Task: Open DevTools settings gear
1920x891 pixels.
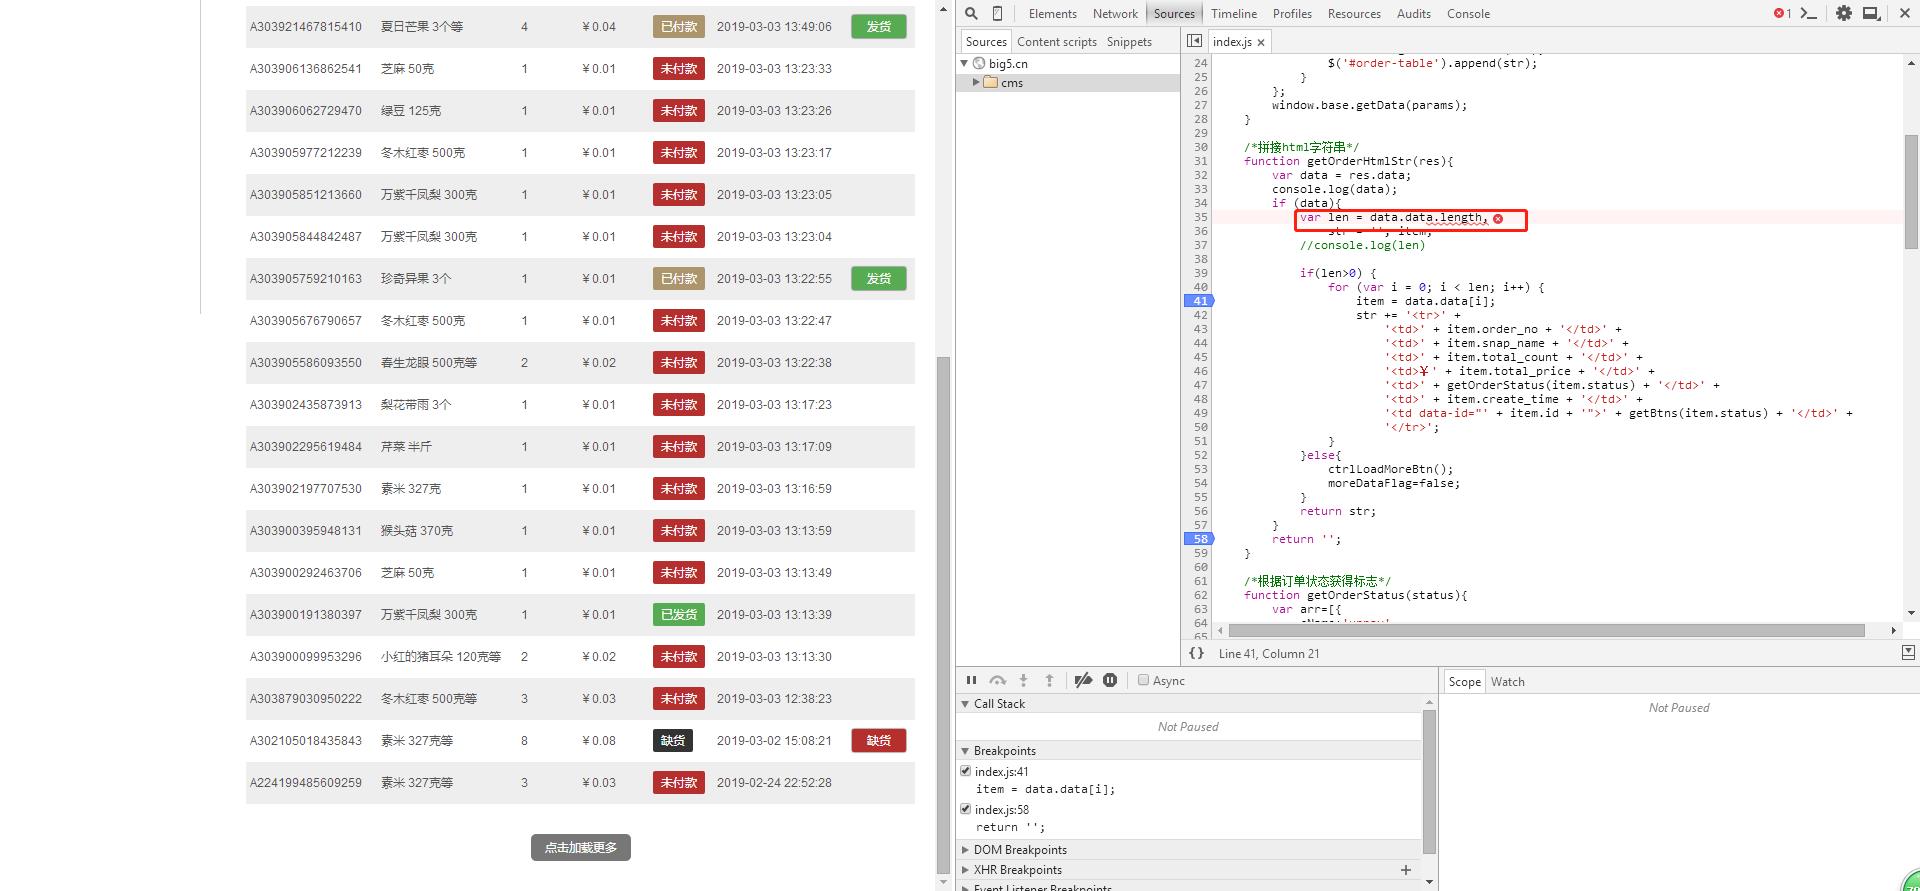Action: [1843, 13]
